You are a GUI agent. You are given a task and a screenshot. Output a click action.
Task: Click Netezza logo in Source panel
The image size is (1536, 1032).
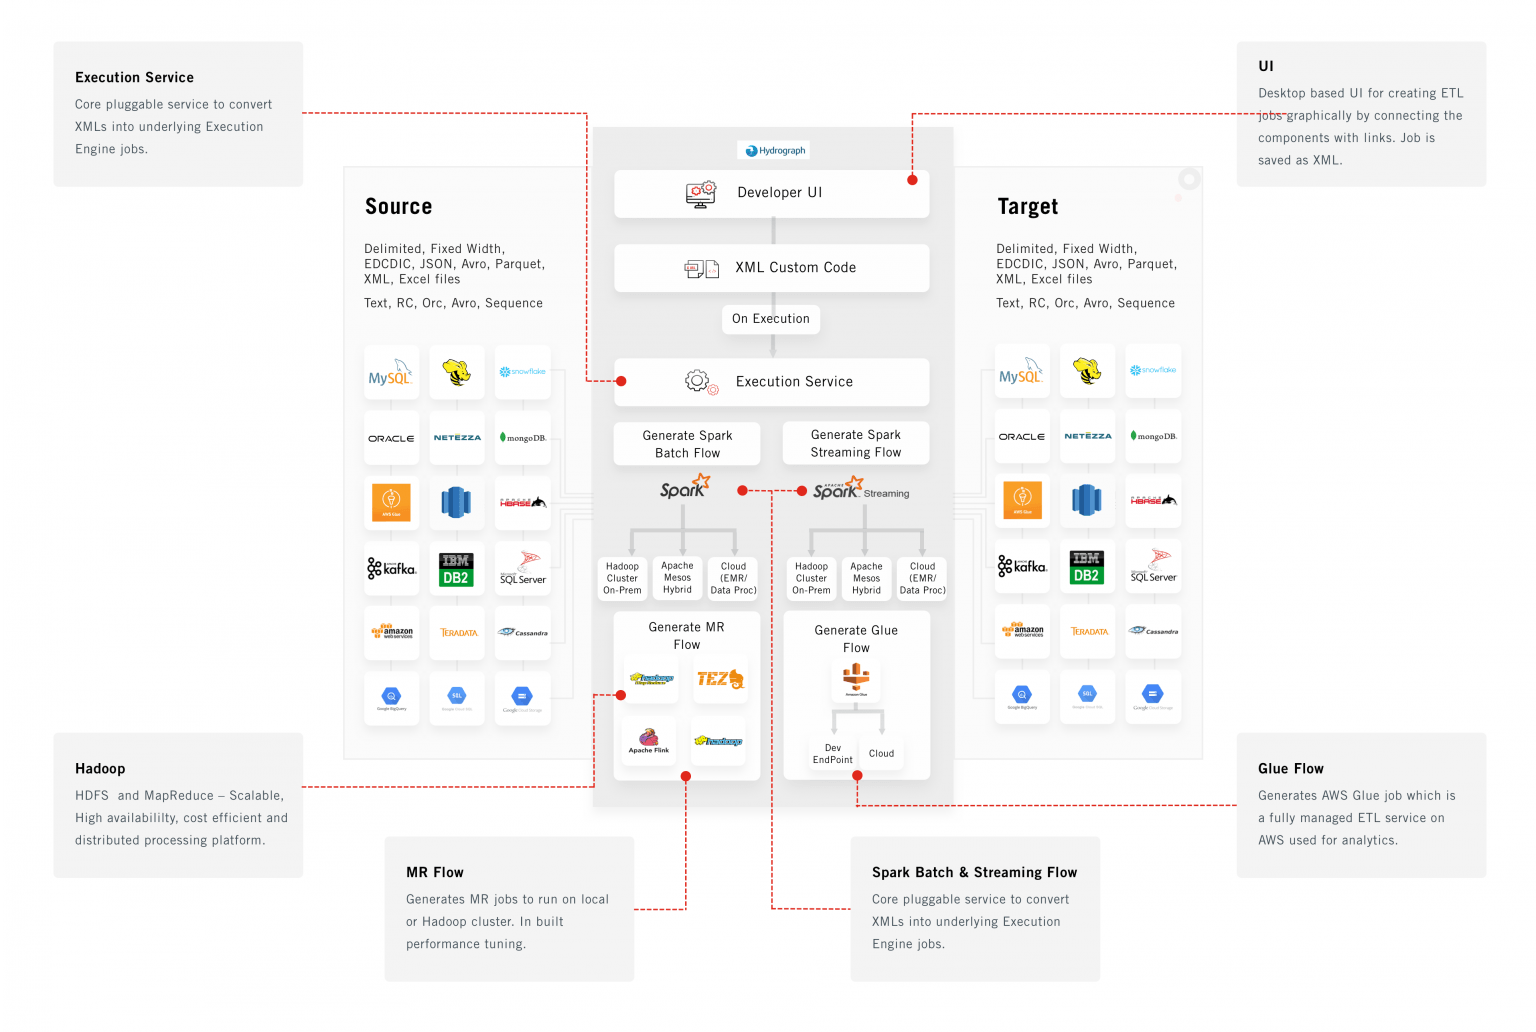457,438
